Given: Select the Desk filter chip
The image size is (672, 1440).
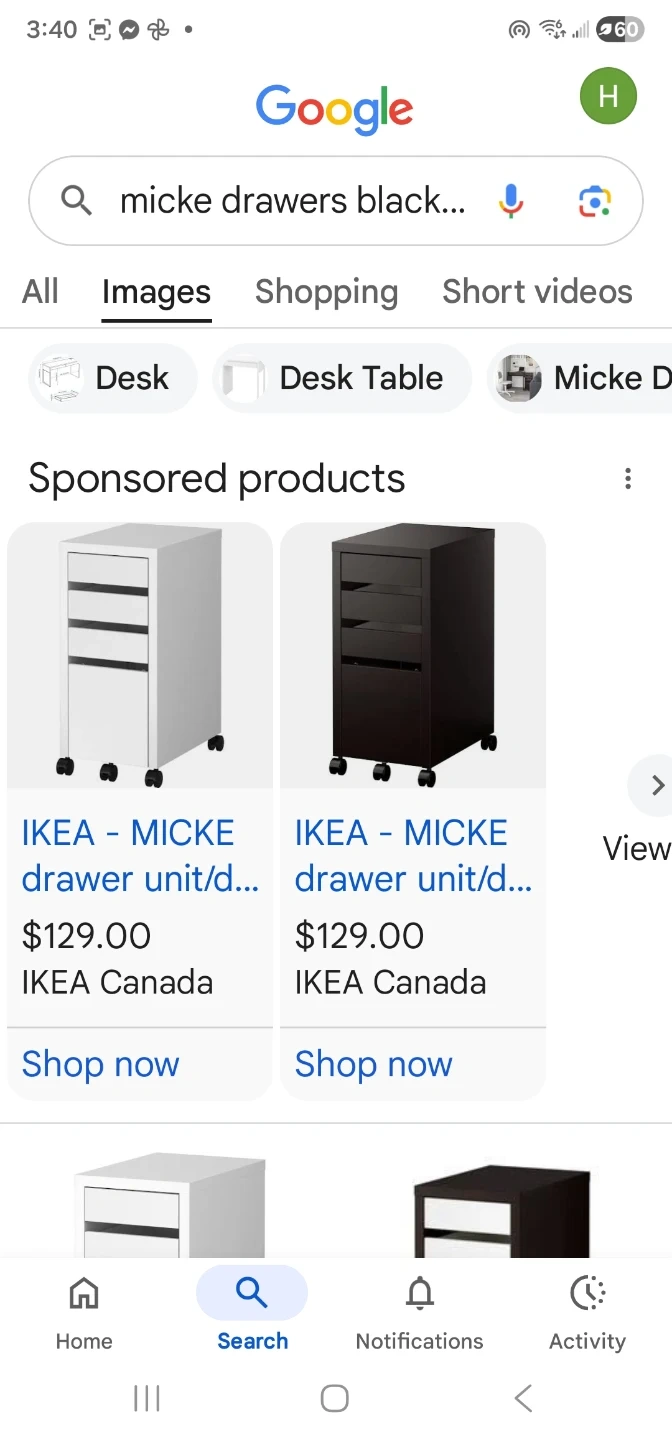Looking at the screenshot, I should coord(113,378).
